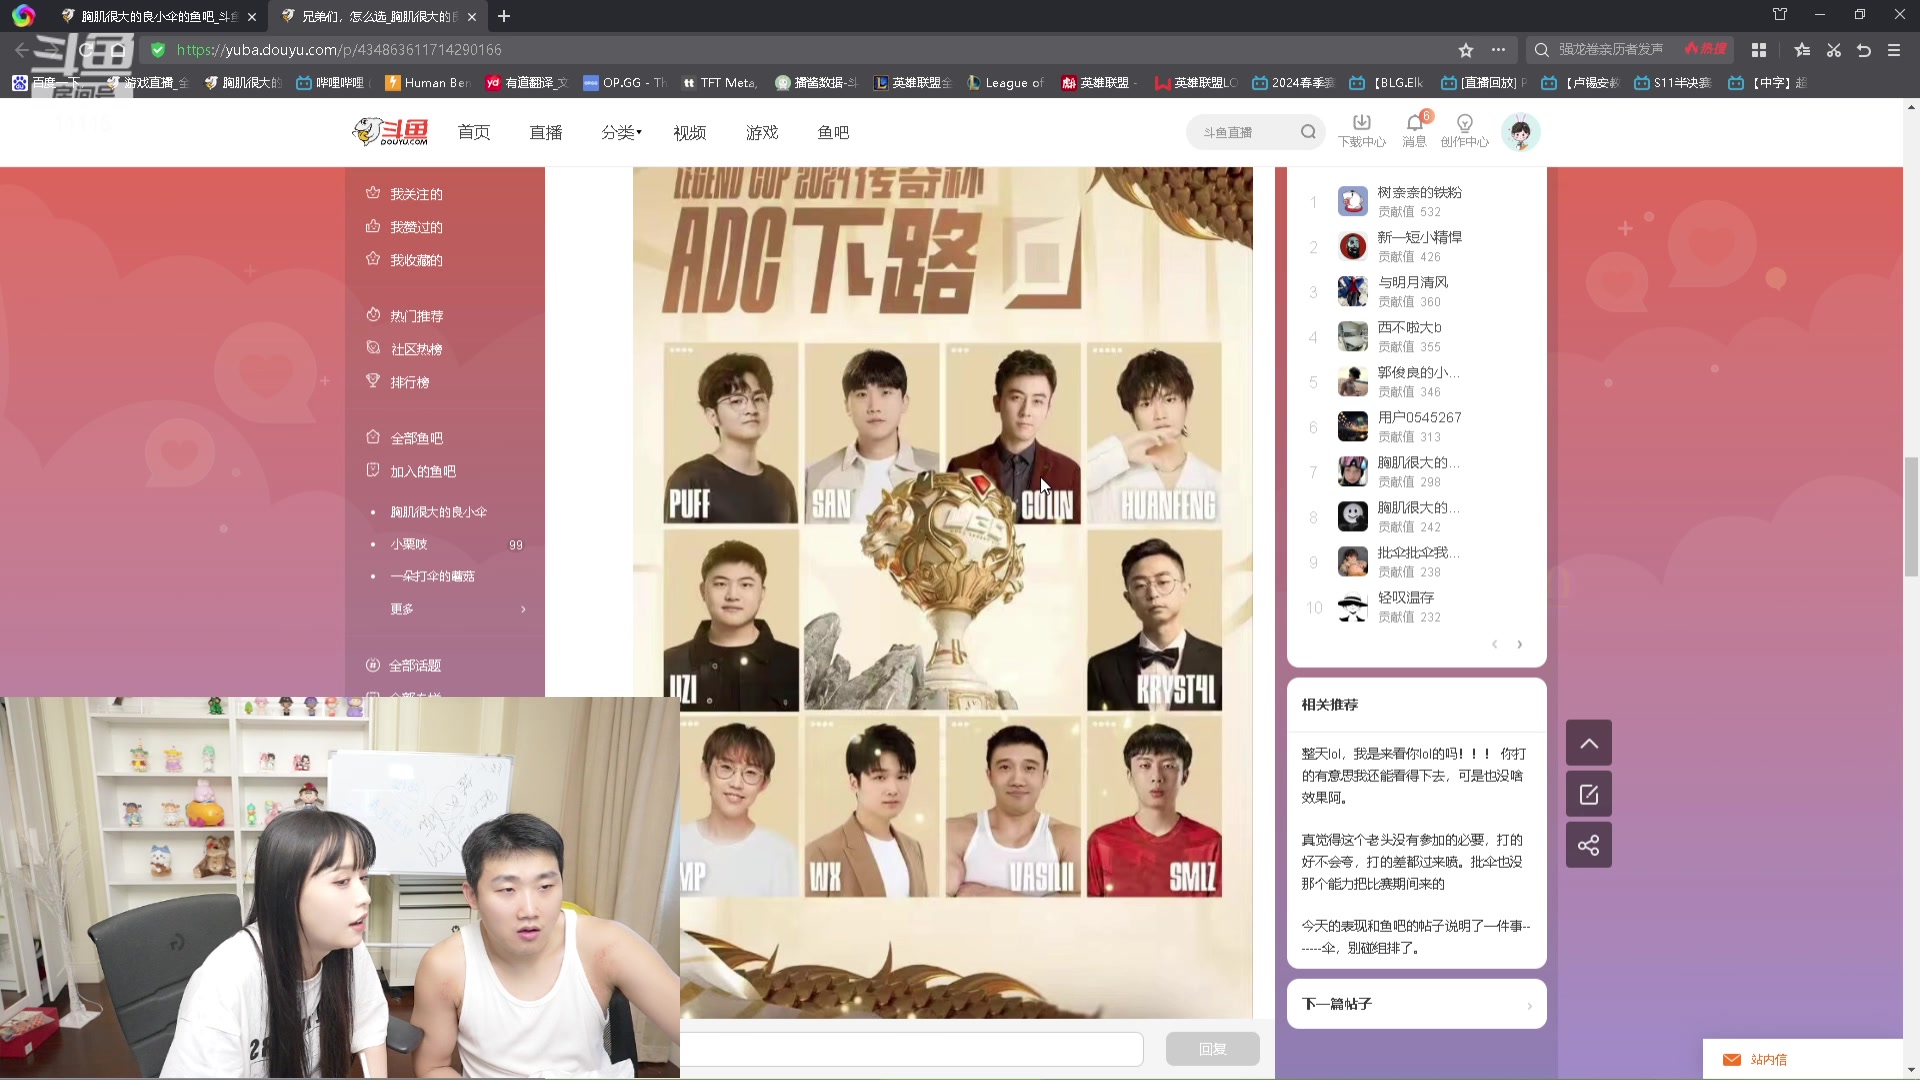Open ranked user 用户0545267 profile
Image resolution: width=1920 pixels, height=1080 pixels.
pyautogui.click(x=1419, y=418)
